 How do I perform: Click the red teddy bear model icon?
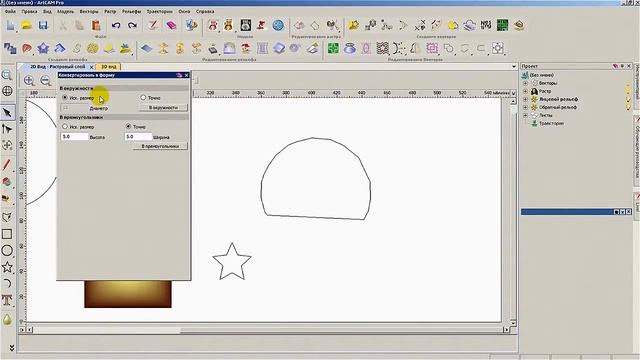(213, 25)
